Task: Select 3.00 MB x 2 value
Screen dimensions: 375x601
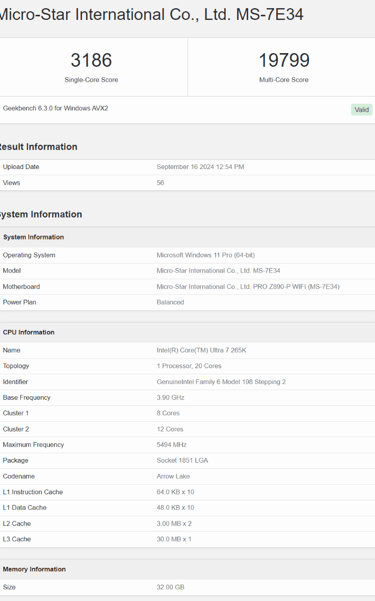Action: [174, 524]
